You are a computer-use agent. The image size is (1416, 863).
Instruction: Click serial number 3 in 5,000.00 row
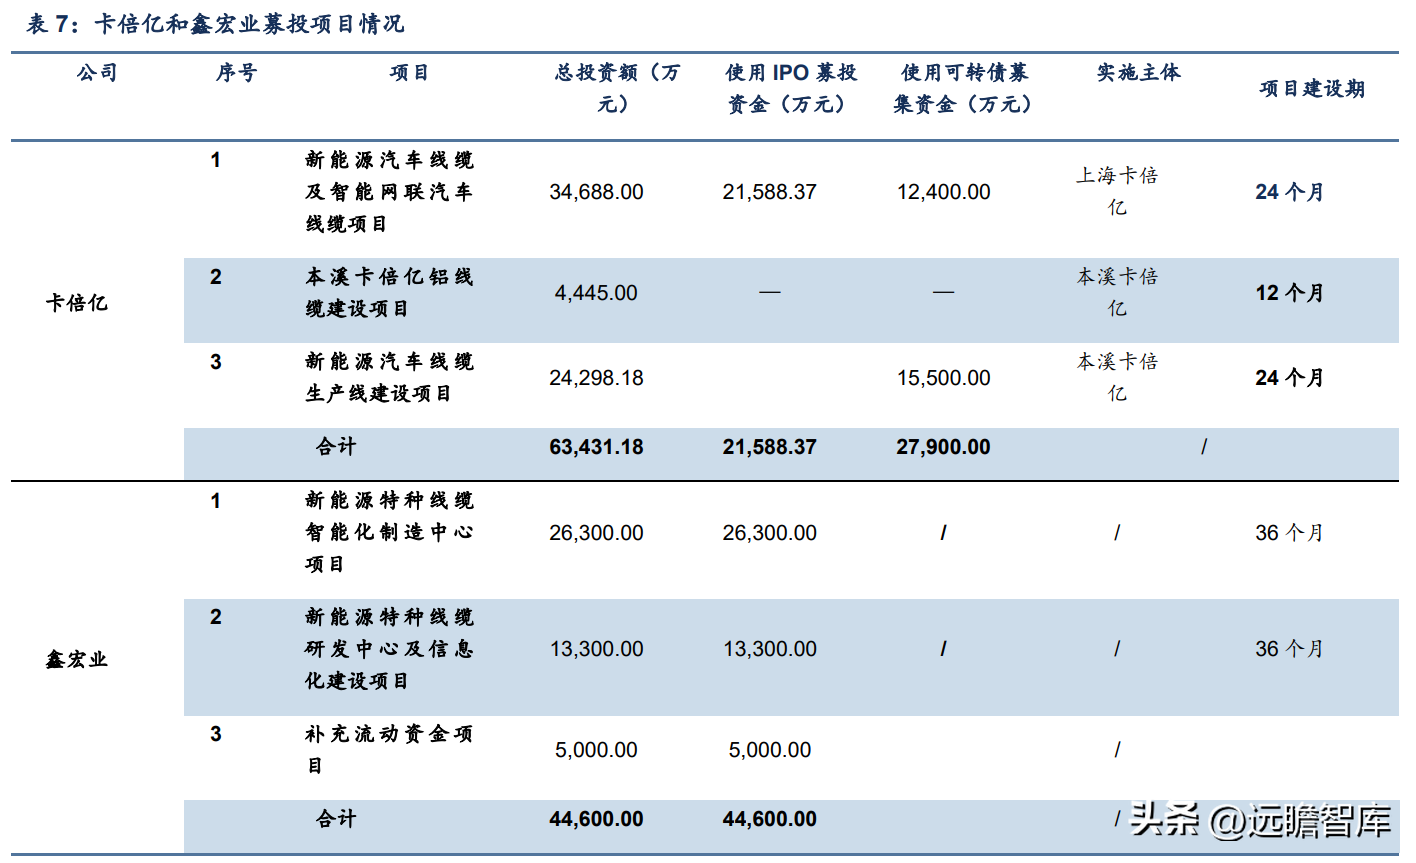tap(215, 734)
